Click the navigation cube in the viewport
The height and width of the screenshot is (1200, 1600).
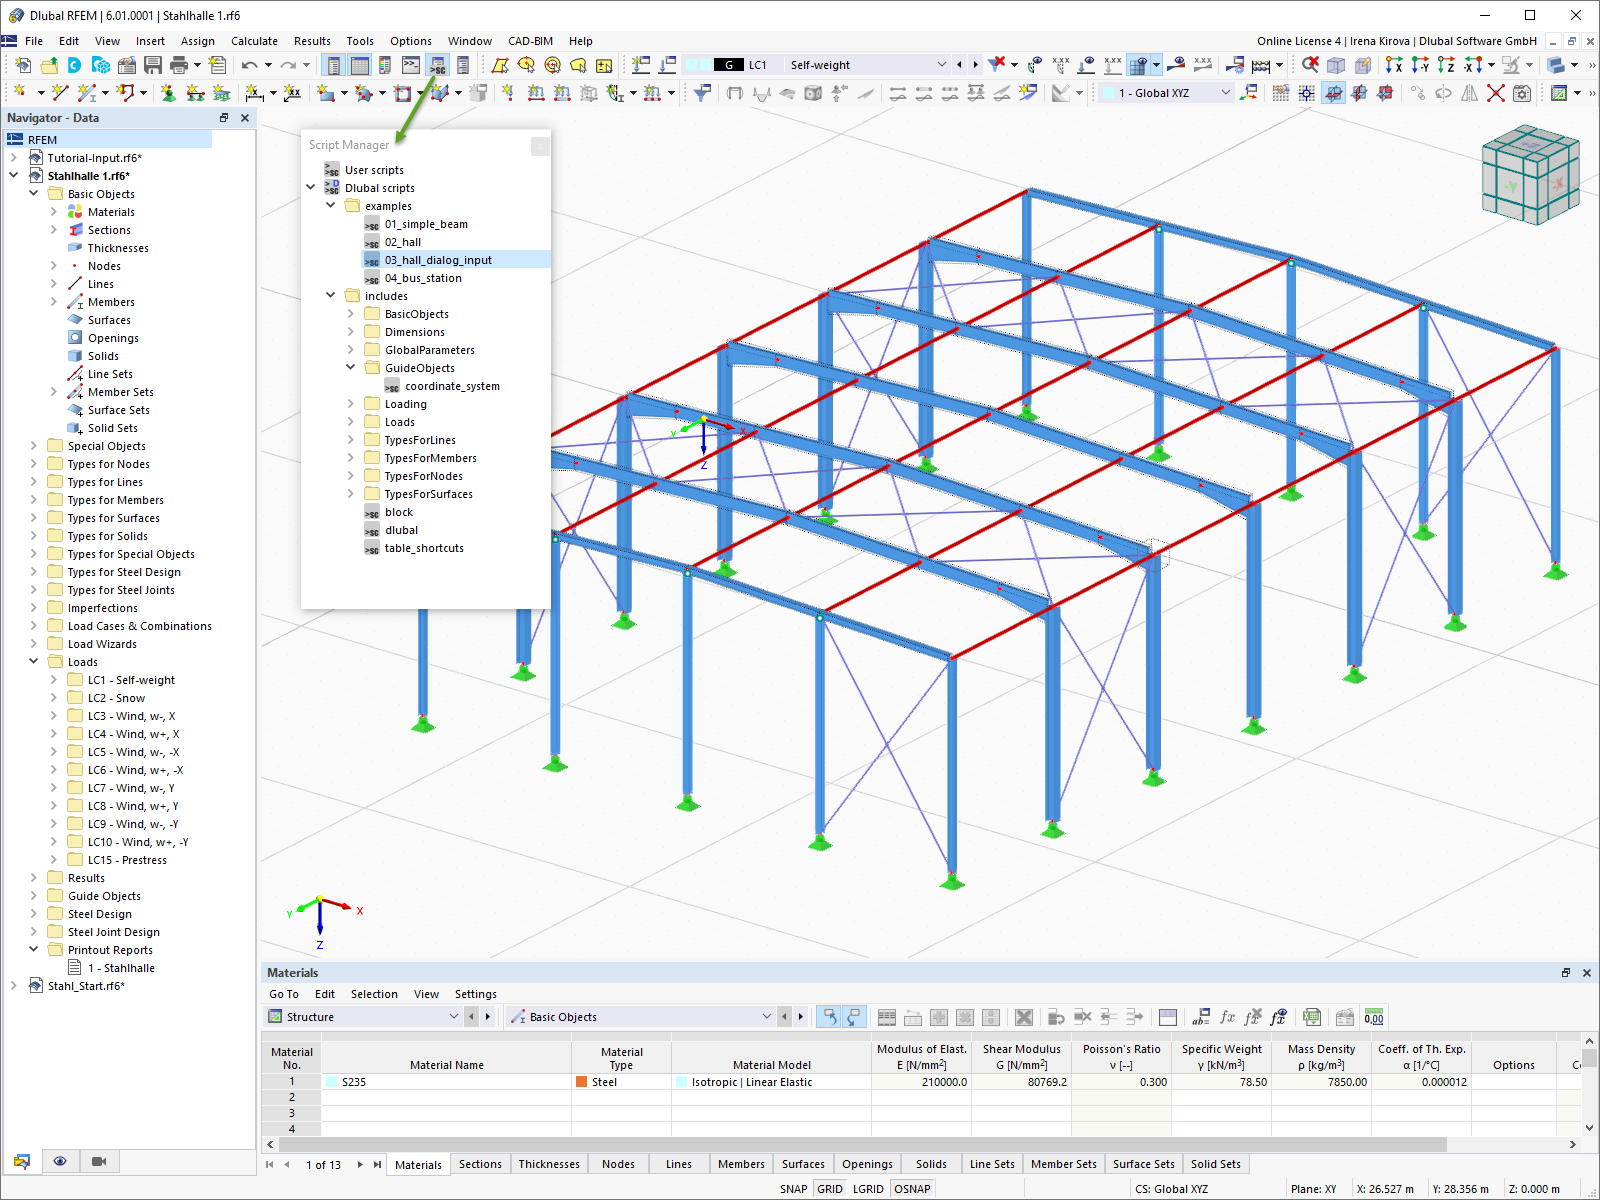1530,174
